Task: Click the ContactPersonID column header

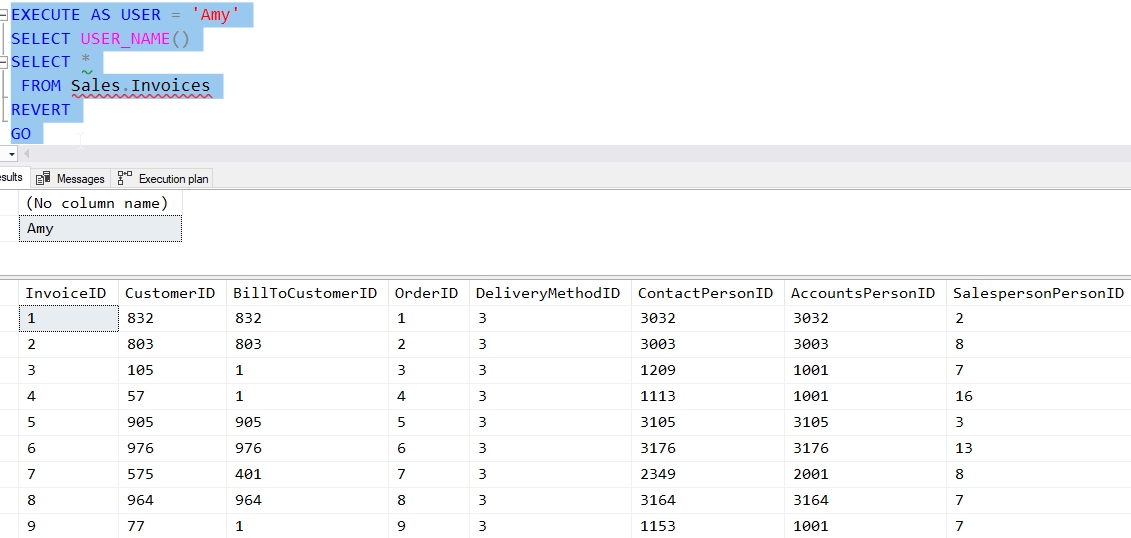Action: coord(705,293)
